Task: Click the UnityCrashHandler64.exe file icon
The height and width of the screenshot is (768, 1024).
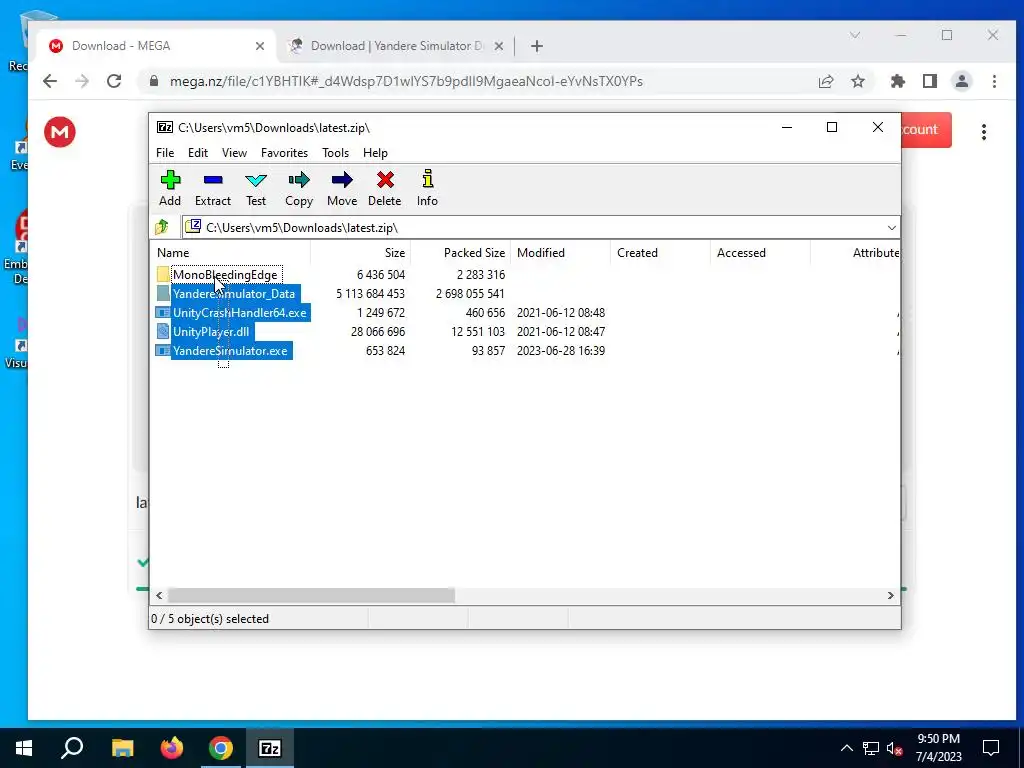Action: [163, 312]
